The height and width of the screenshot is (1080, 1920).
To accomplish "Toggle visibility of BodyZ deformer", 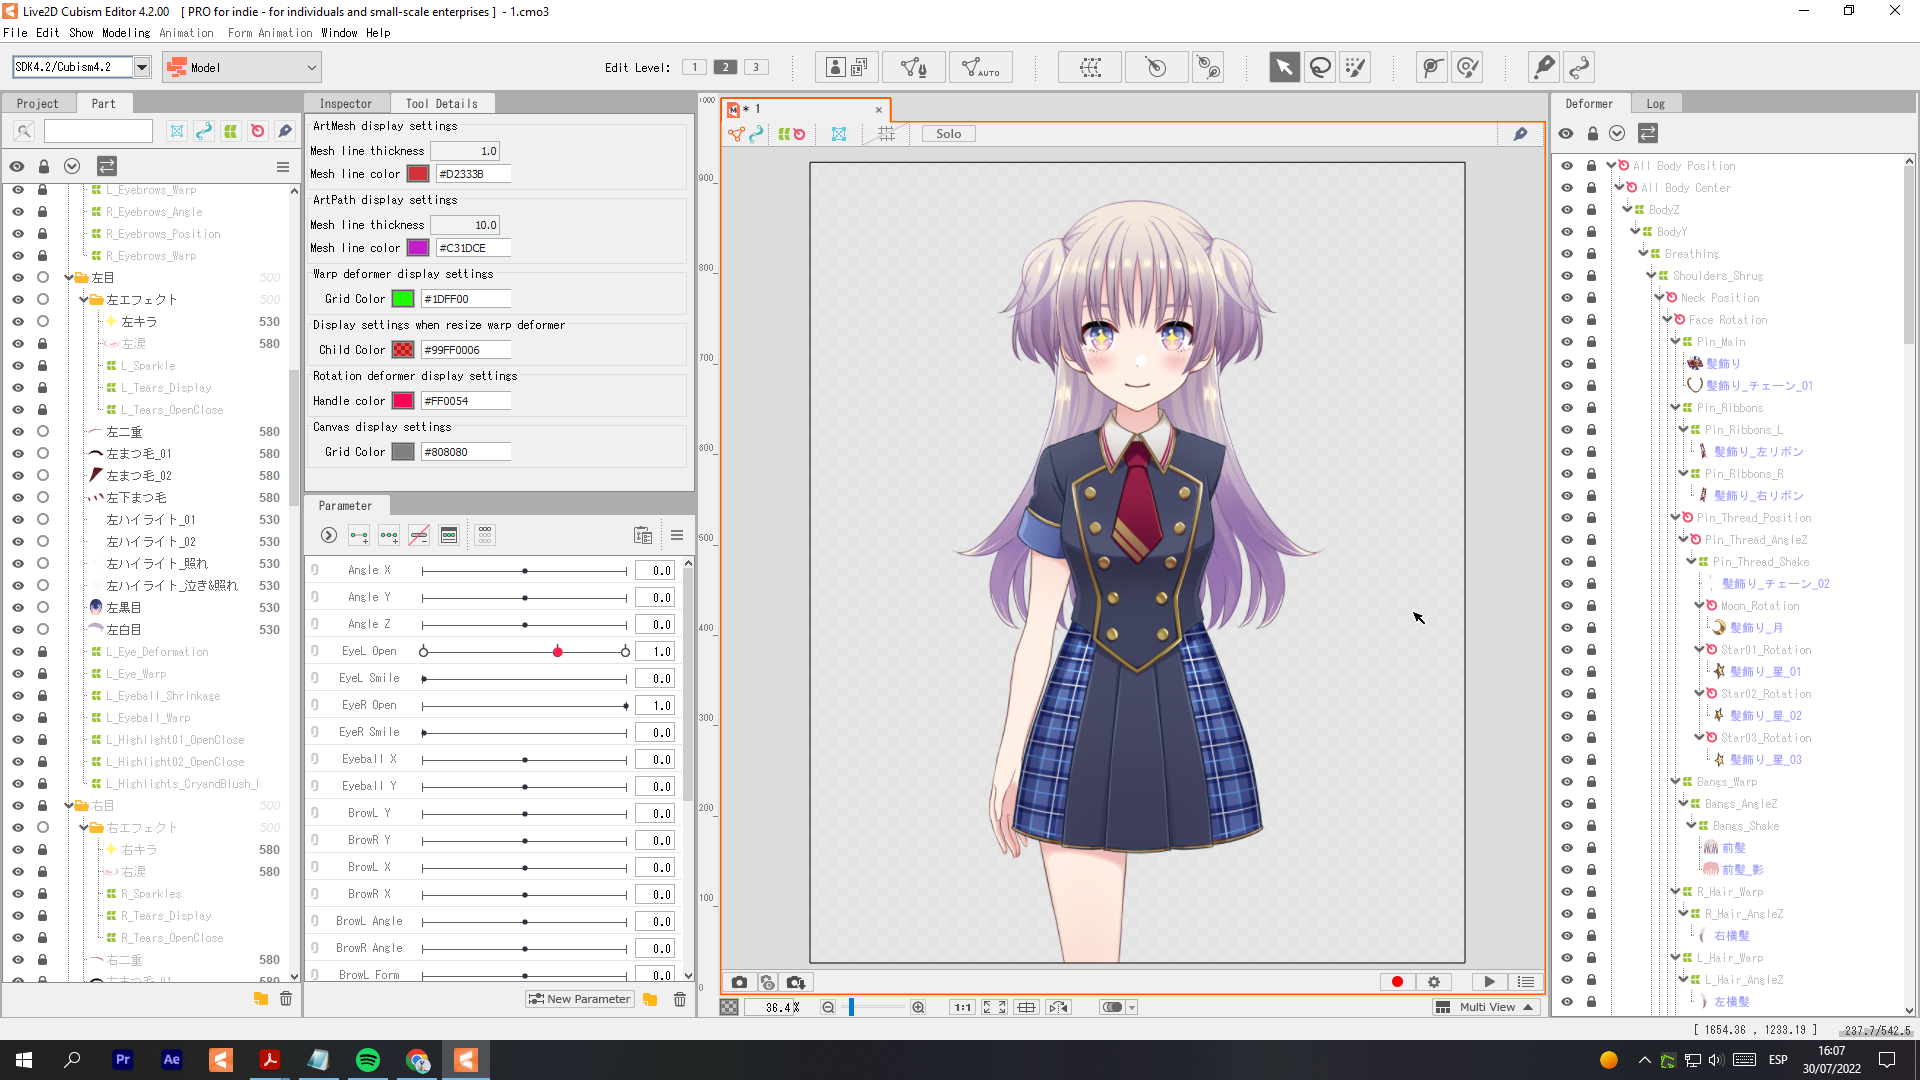I will 1566,210.
